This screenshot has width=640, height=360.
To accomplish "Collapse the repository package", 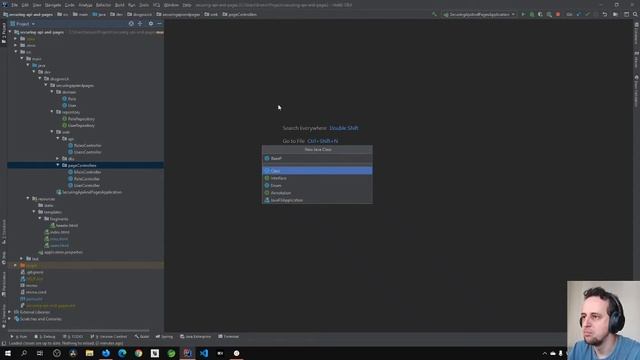I will click(x=52, y=112).
